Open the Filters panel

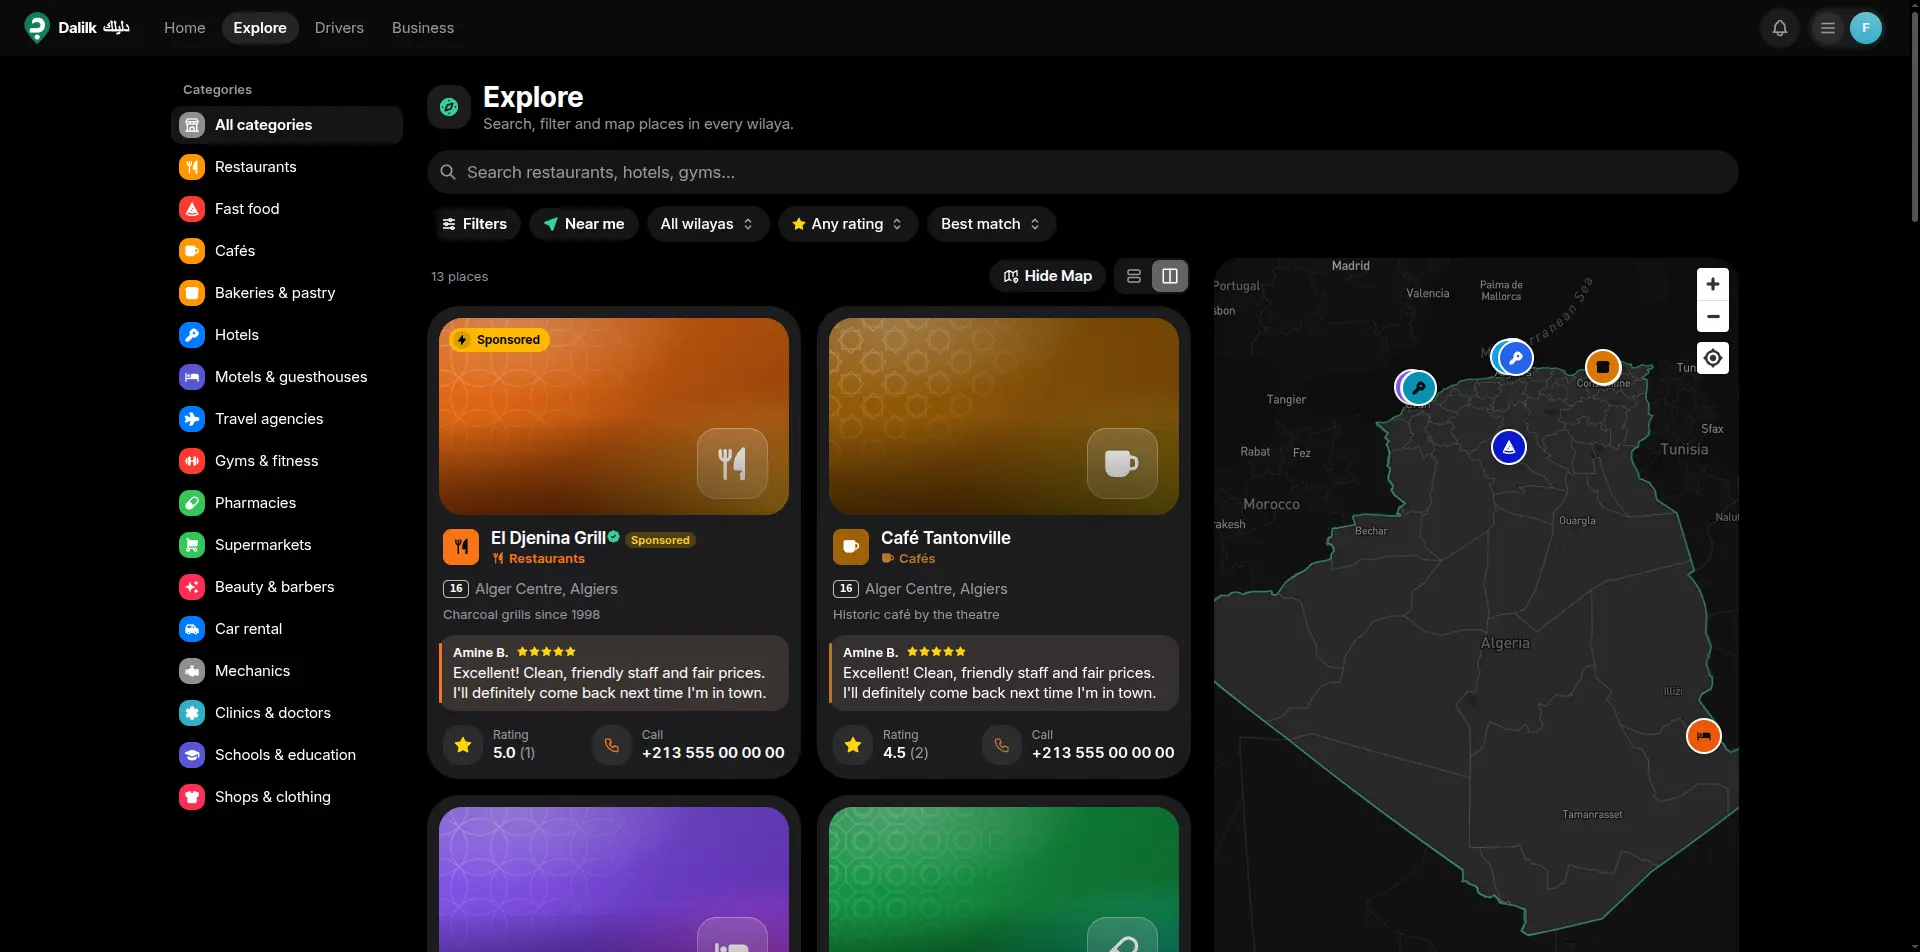[x=475, y=224]
